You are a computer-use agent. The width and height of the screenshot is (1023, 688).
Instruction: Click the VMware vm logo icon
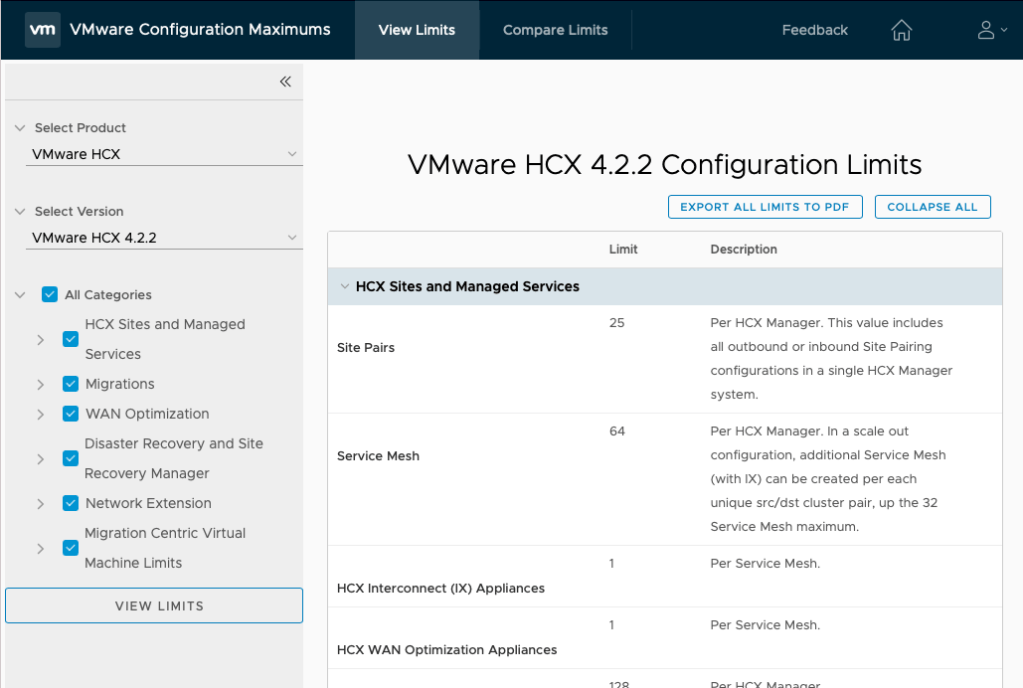pyautogui.click(x=42, y=30)
